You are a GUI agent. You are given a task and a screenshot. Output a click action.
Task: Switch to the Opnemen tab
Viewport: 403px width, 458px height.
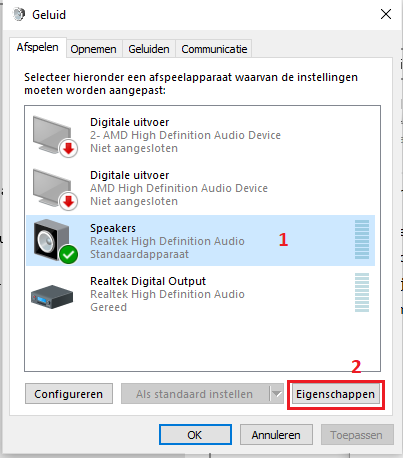[x=93, y=49]
